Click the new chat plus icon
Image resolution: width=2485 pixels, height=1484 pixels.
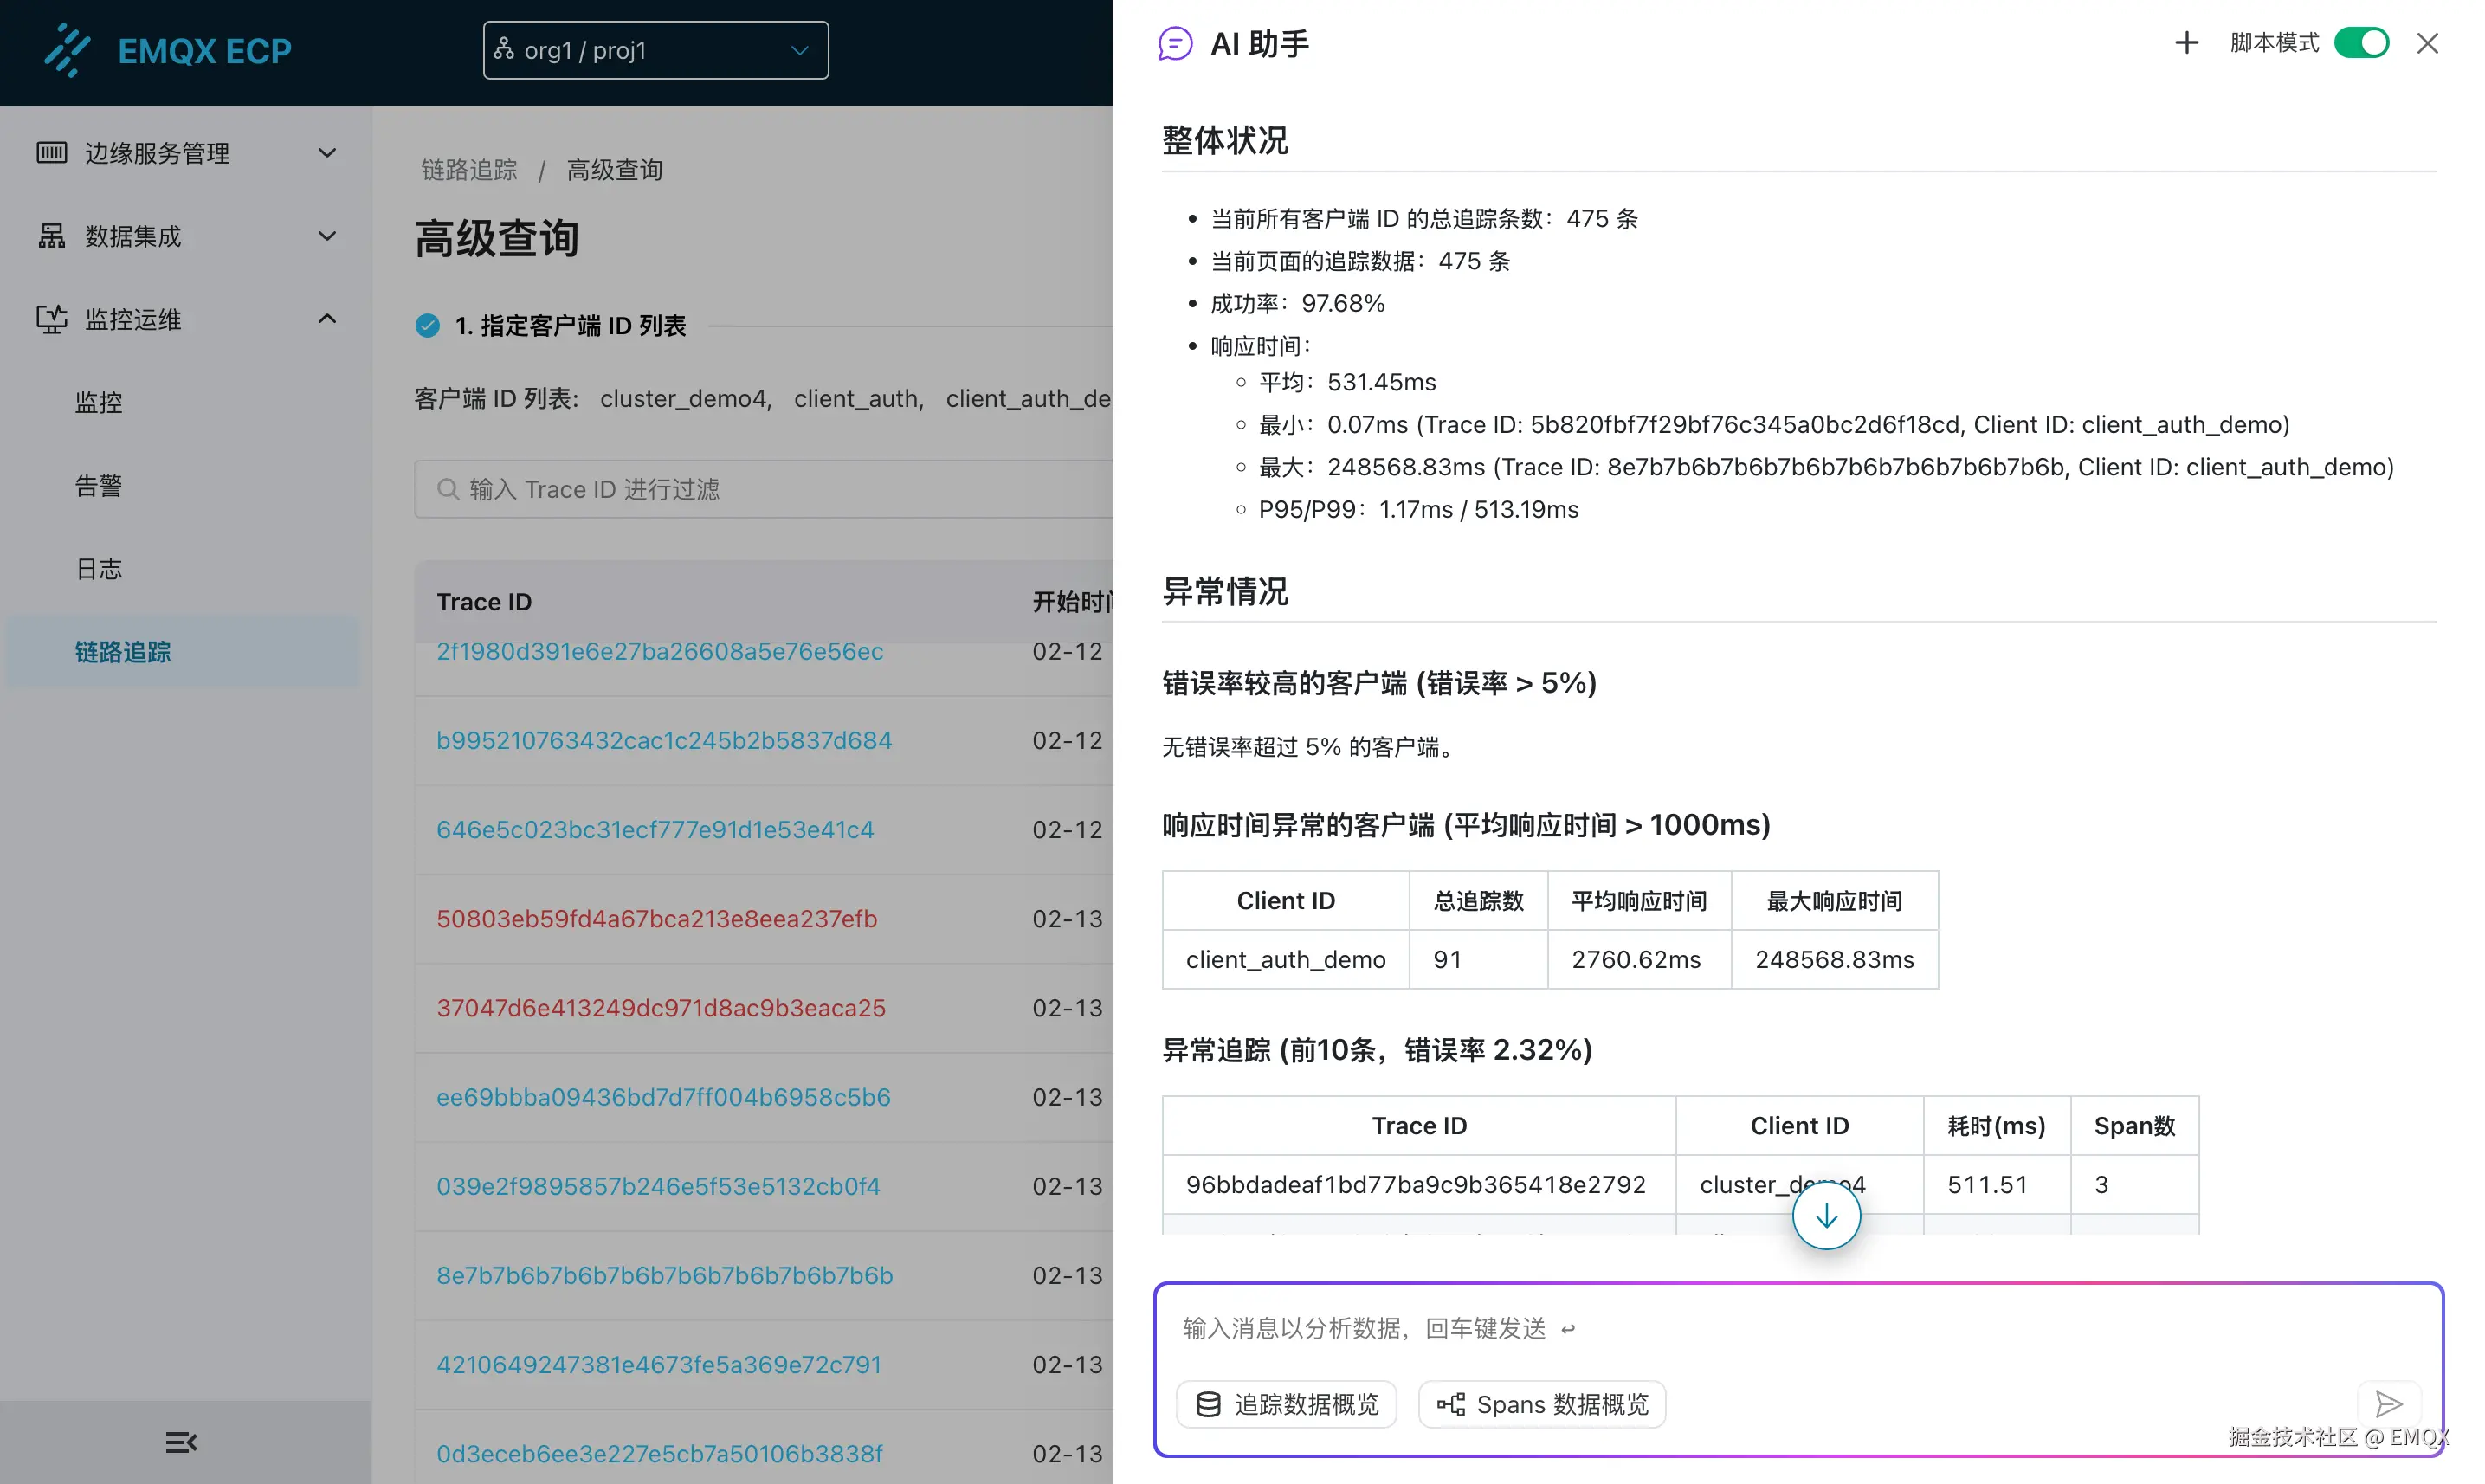[x=2186, y=43]
